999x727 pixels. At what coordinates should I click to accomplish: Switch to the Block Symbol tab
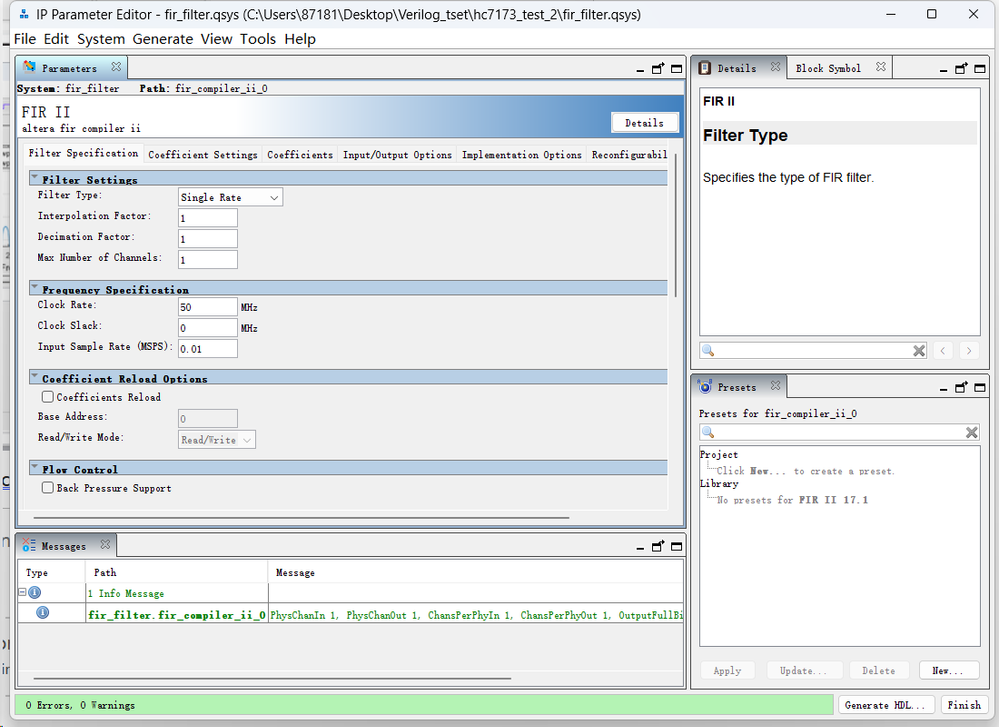[828, 68]
